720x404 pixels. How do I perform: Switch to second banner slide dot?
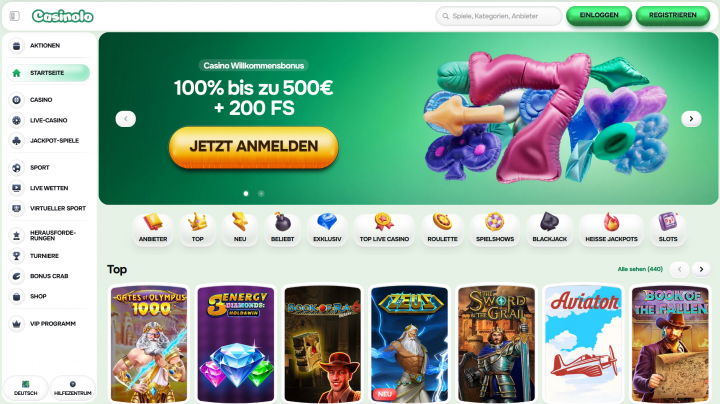[261, 194]
